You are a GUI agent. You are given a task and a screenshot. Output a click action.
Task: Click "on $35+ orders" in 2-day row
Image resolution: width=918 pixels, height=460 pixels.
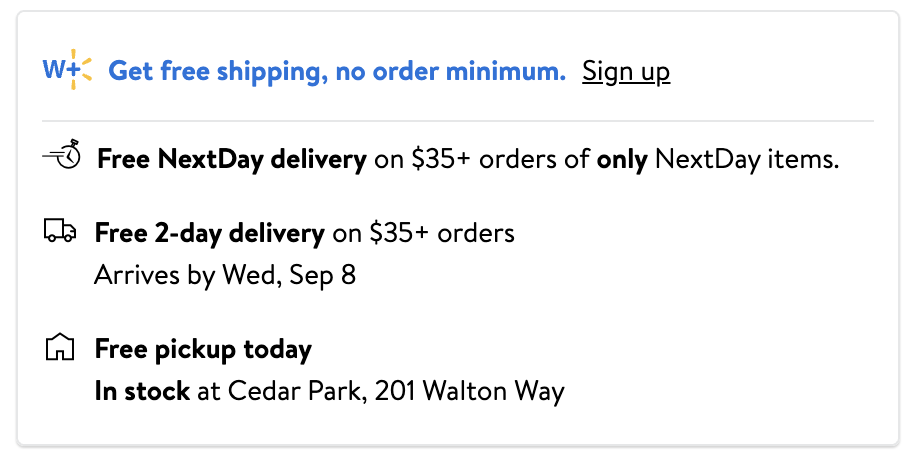click(x=423, y=233)
